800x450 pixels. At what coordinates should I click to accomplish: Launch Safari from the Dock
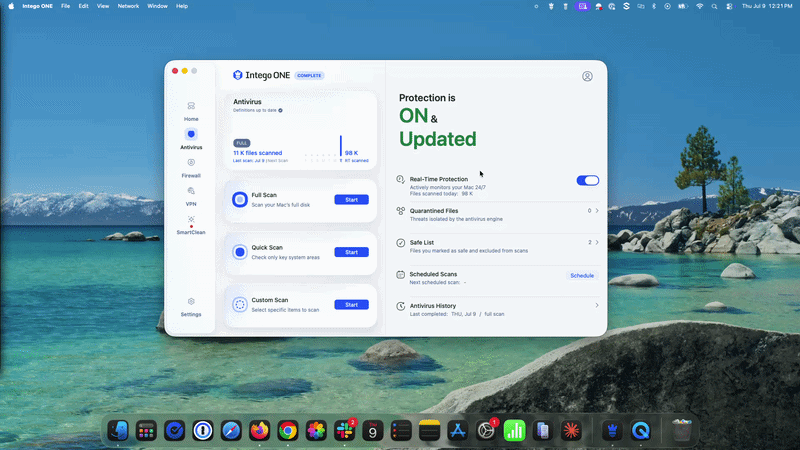231,431
